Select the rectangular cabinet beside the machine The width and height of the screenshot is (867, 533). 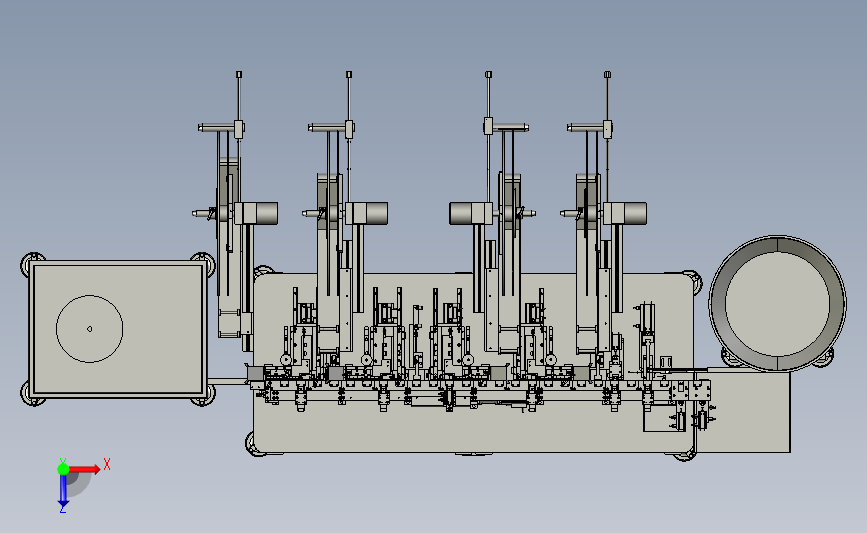click(118, 329)
